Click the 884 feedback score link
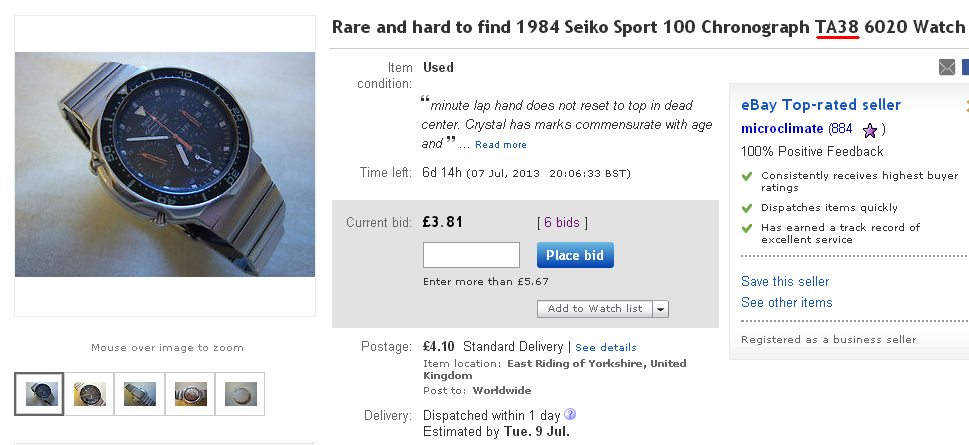The height and width of the screenshot is (445, 969). click(x=841, y=129)
